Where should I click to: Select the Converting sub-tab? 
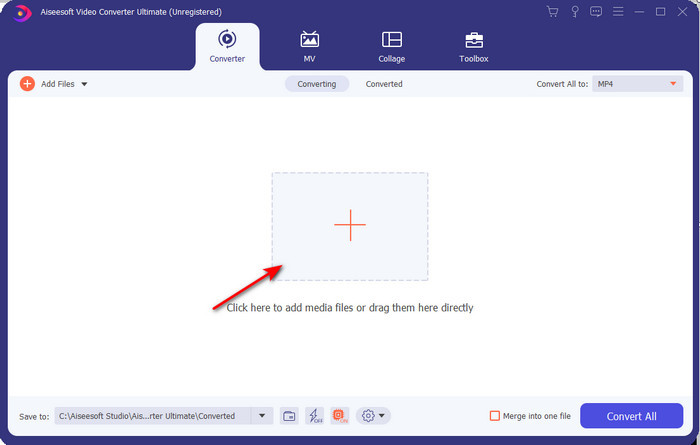(317, 84)
